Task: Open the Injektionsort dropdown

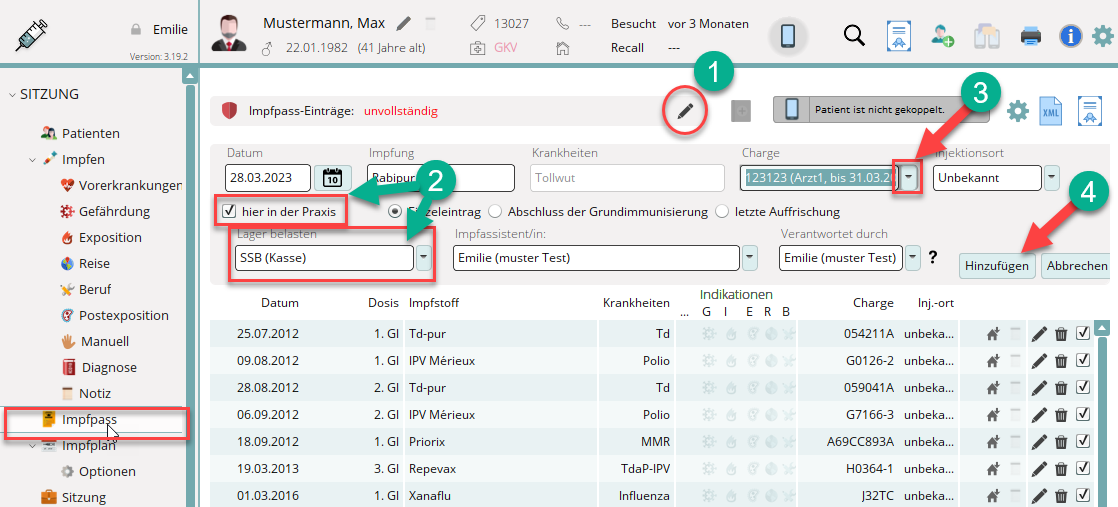Action: click(1052, 178)
